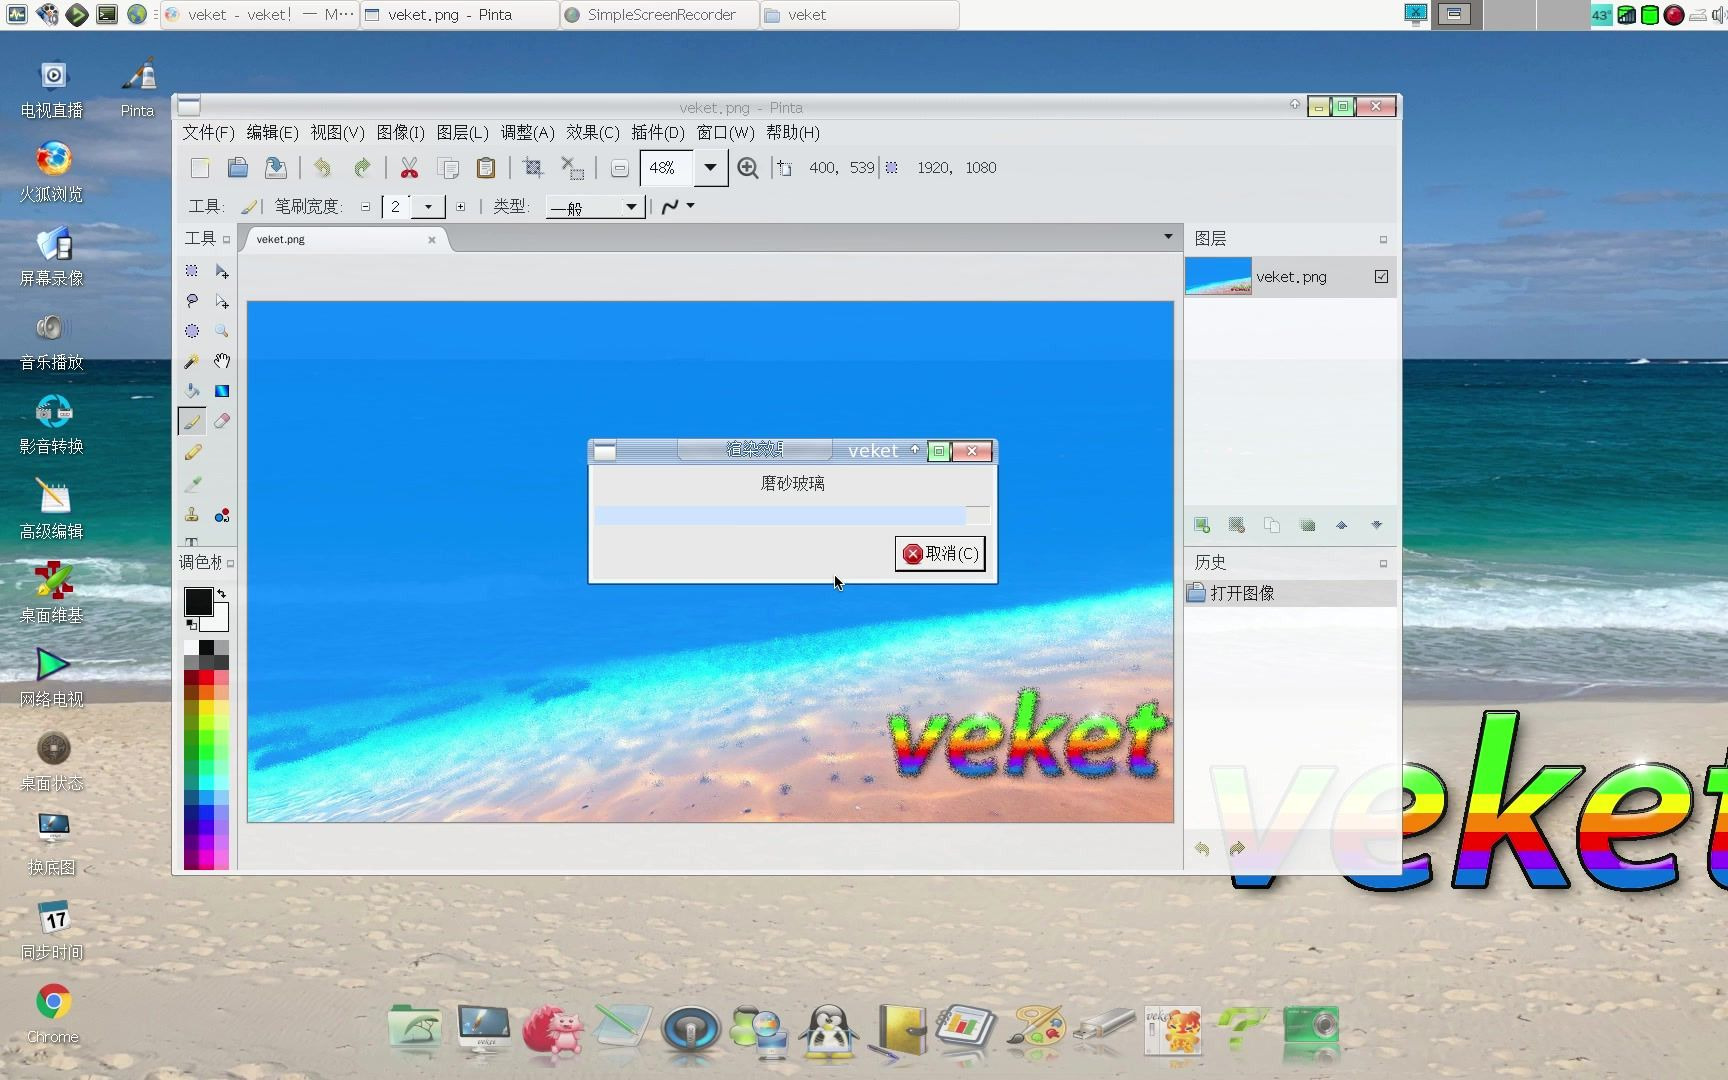Click the black primary color swatch

(x=197, y=601)
